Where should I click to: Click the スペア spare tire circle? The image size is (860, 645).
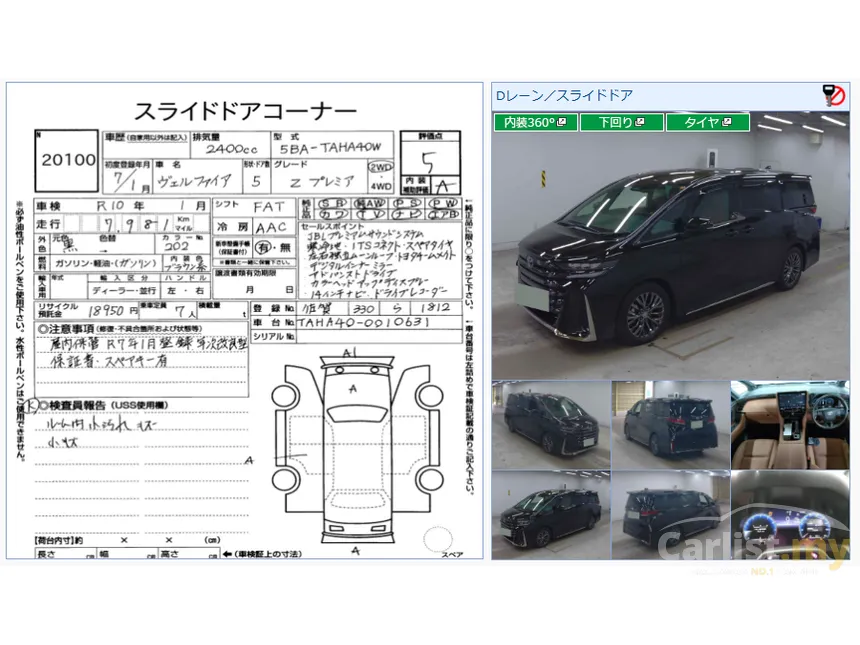point(438,539)
